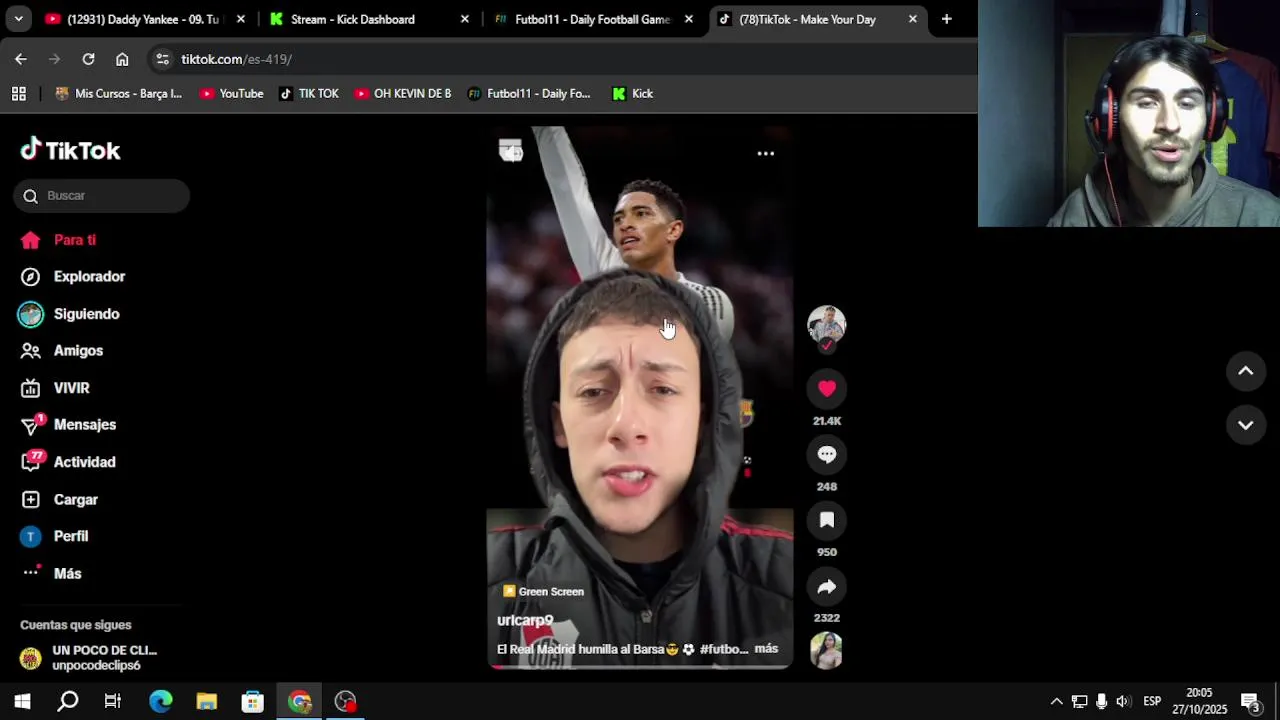Open OH KEVIN DE B bookmark

point(402,94)
